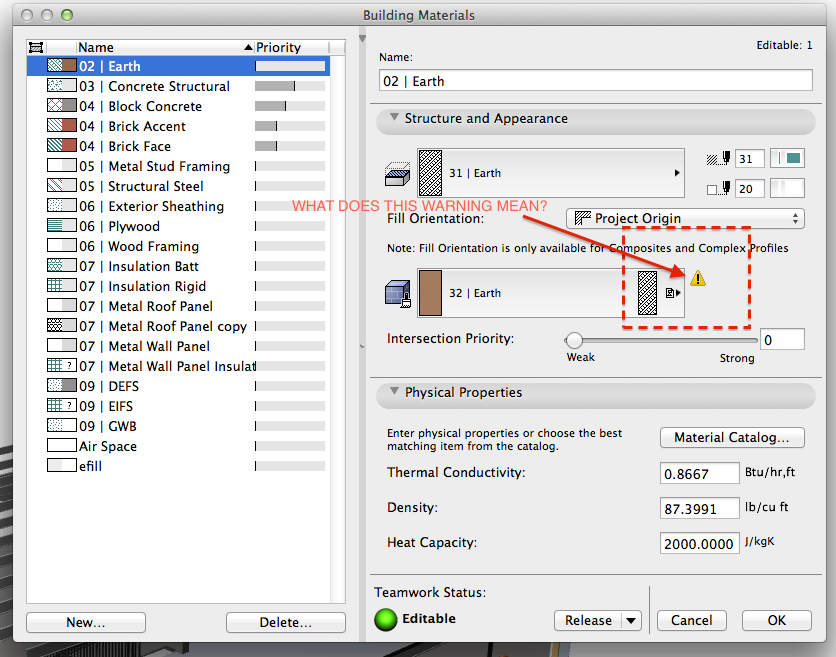Select 05 | Metal Stud Framing in the list
Screen dimensions: 836x657
178,166
